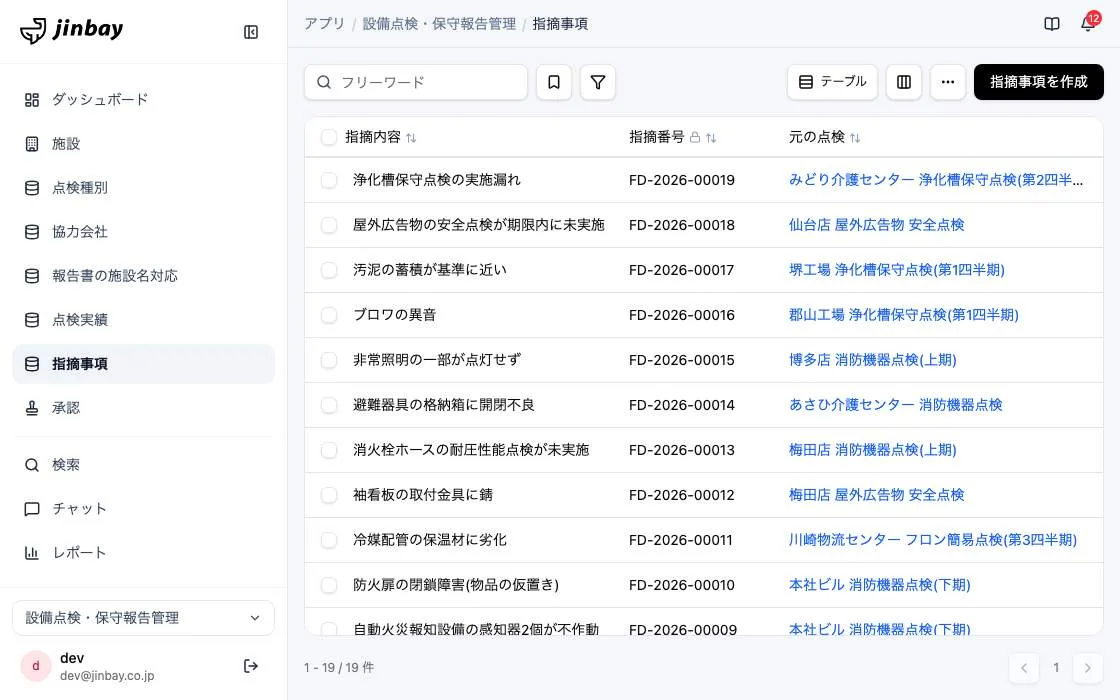The image size is (1120, 700).
Task: Sort by 指摘内容 column arrows
Action: (411, 138)
